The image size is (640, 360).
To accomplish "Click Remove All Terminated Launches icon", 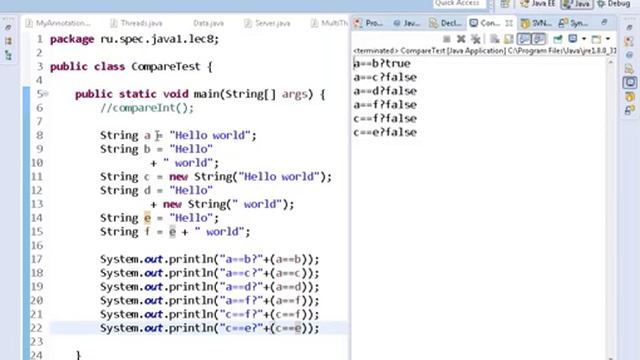I will [x=476, y=39].
